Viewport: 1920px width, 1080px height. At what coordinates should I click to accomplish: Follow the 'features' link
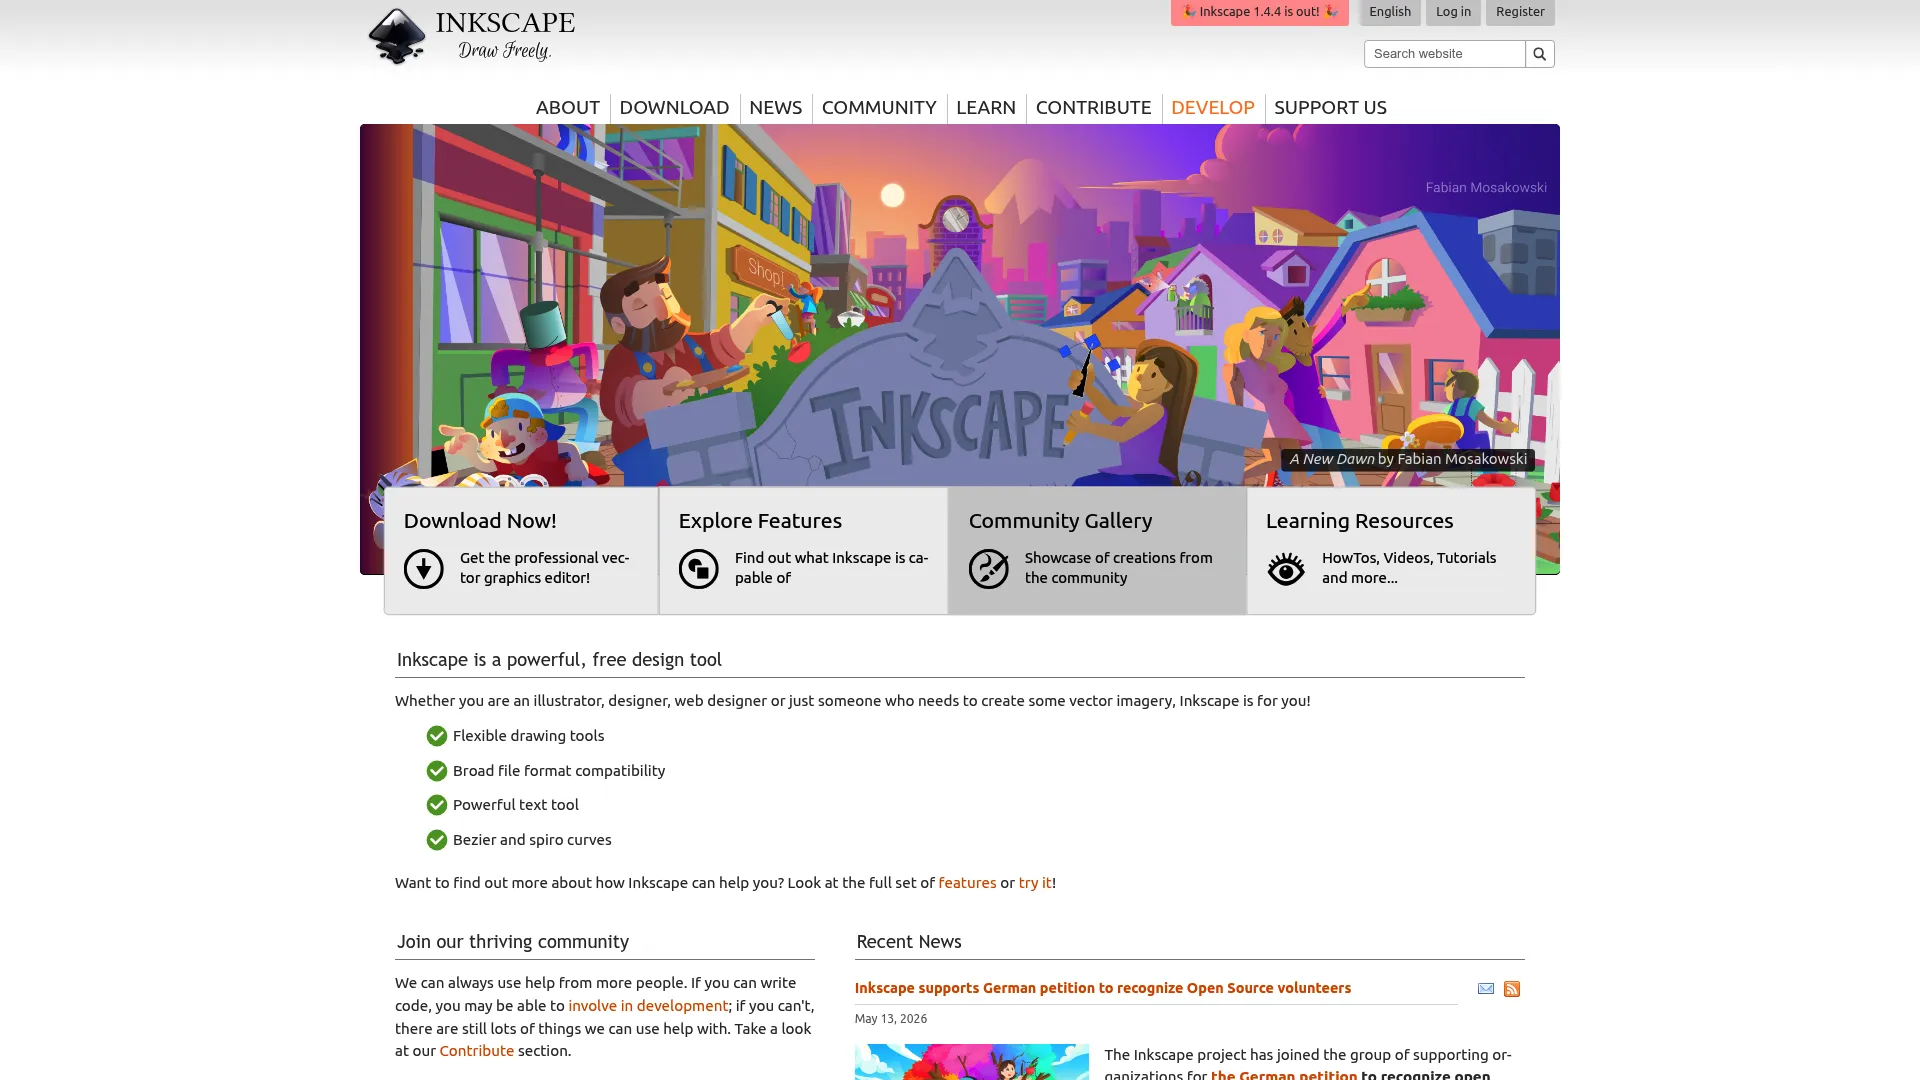pos(967,883)
